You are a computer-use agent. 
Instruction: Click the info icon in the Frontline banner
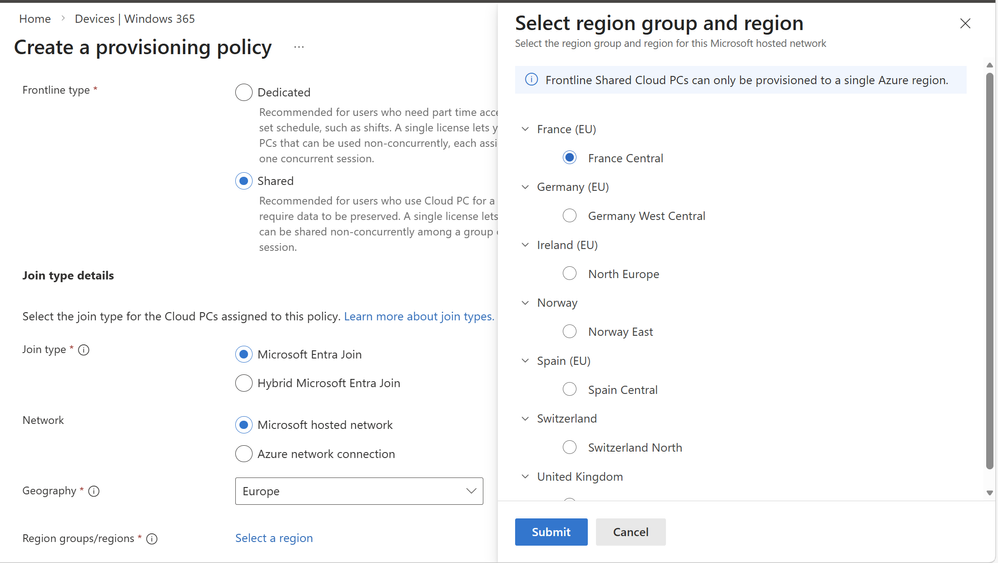pos(532,80)
